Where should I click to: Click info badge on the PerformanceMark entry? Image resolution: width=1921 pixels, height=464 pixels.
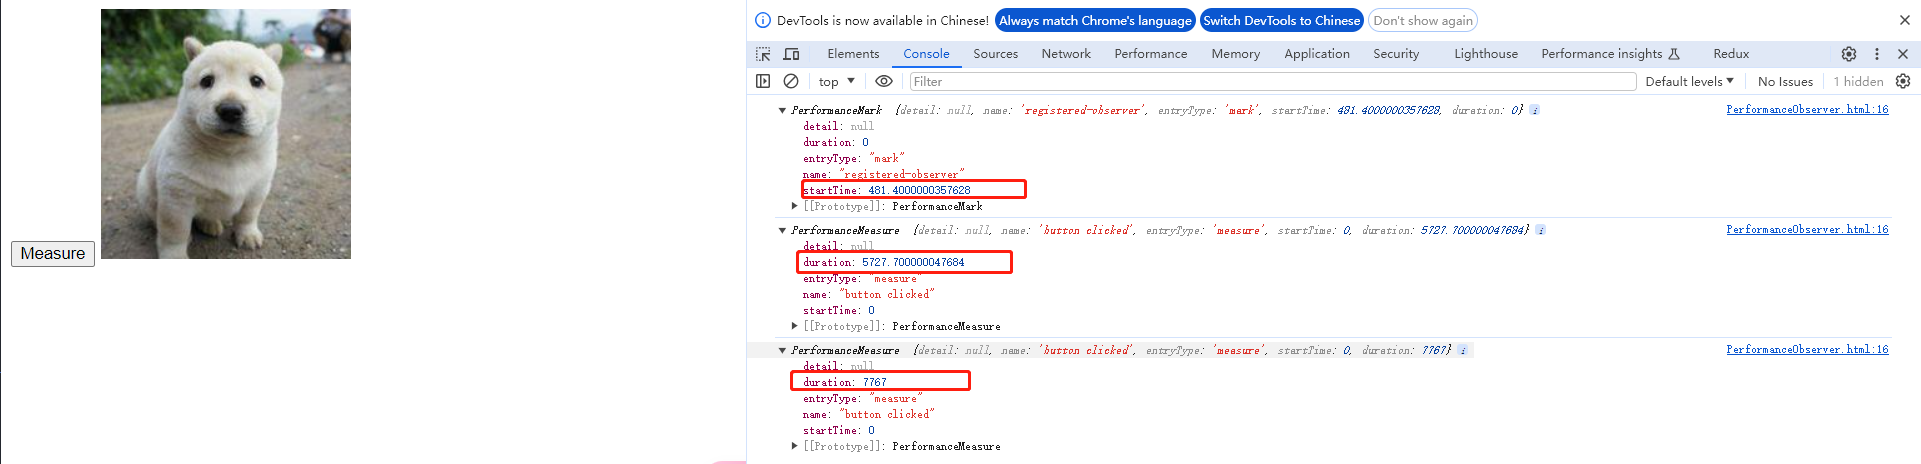(1535, 110)
